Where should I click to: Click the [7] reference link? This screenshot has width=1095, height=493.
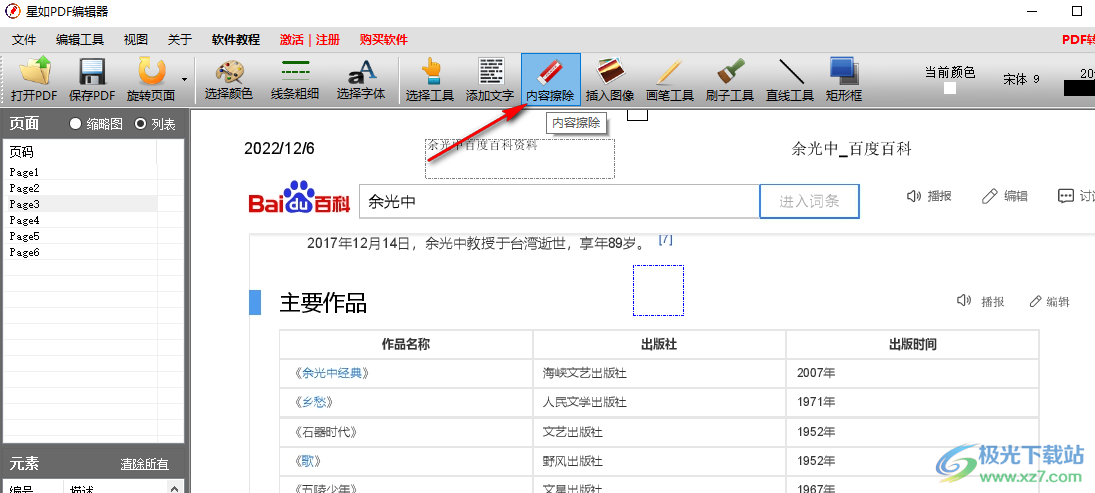point(666,240)
